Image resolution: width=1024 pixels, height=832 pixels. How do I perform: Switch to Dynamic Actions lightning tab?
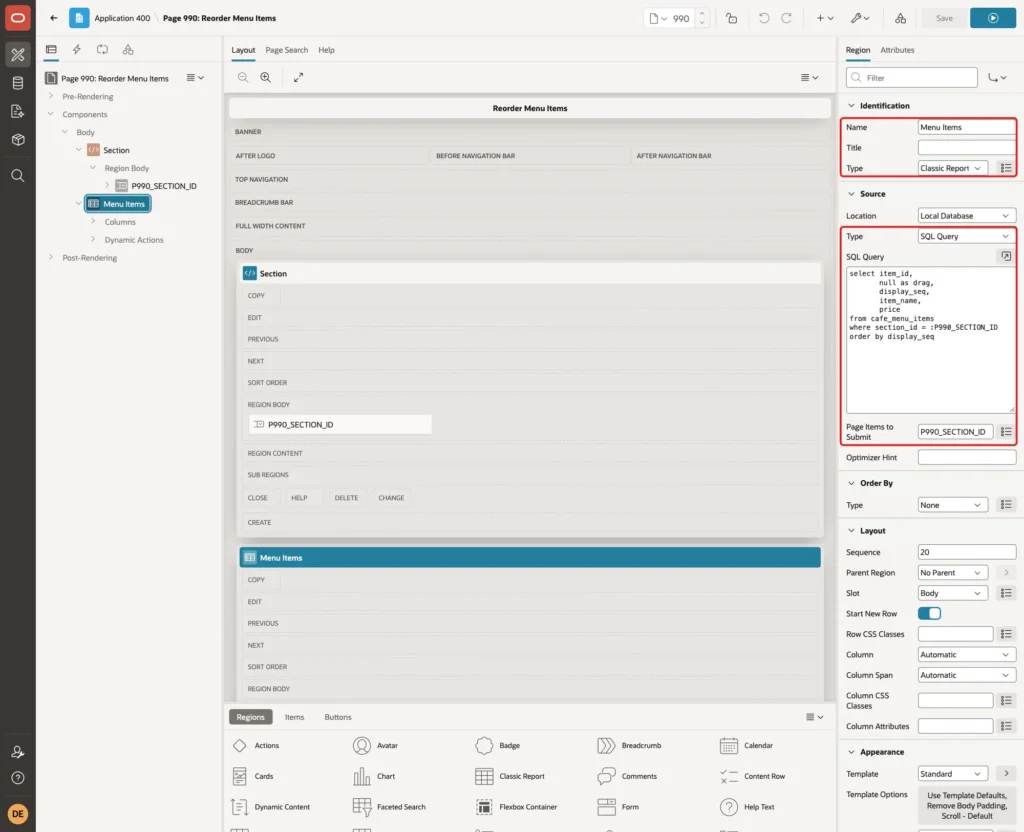(76, 50)
